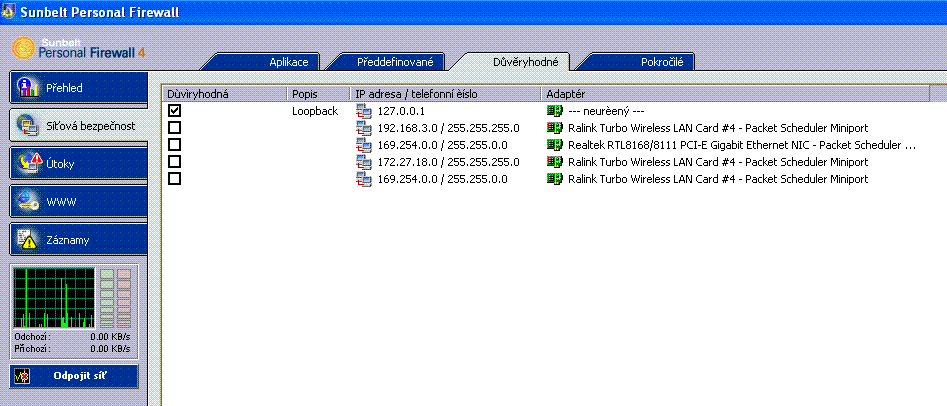Select 192.168.3.0 / 255.255.255.0 entry

tap(448, 128)
